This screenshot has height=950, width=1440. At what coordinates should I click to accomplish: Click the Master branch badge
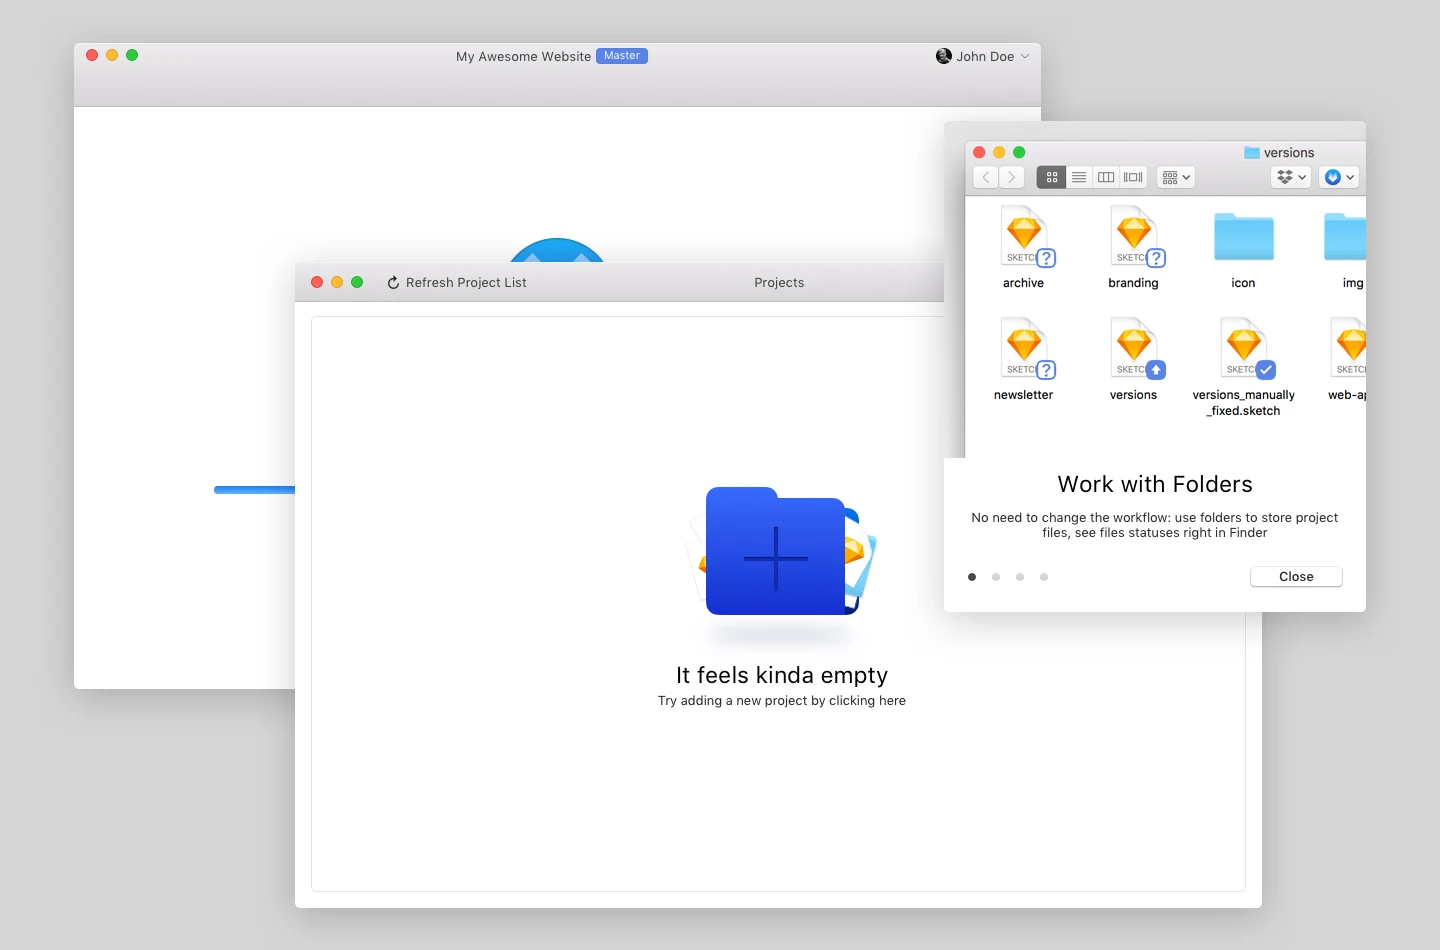(x=622, y=56)
